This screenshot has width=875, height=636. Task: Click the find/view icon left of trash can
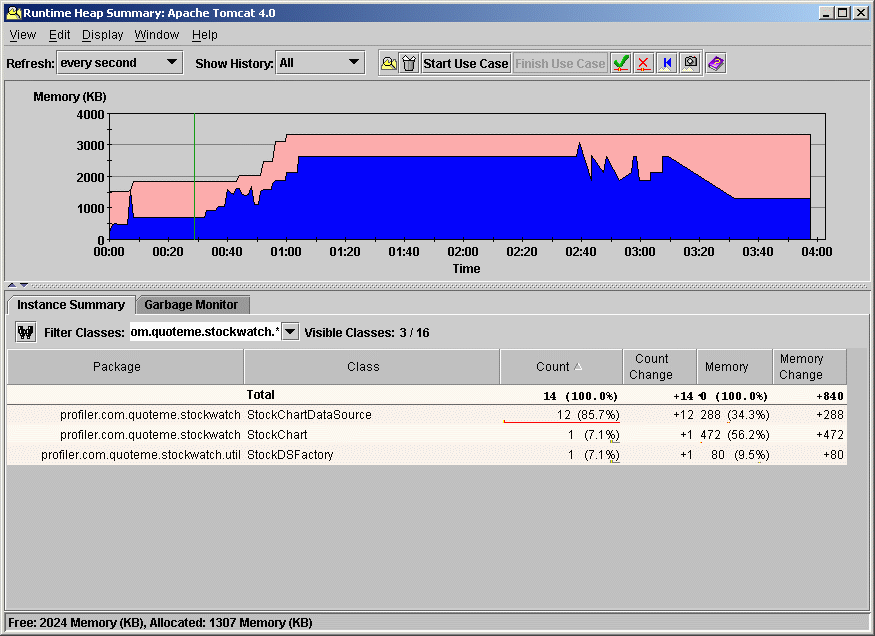tap(388, 63)
